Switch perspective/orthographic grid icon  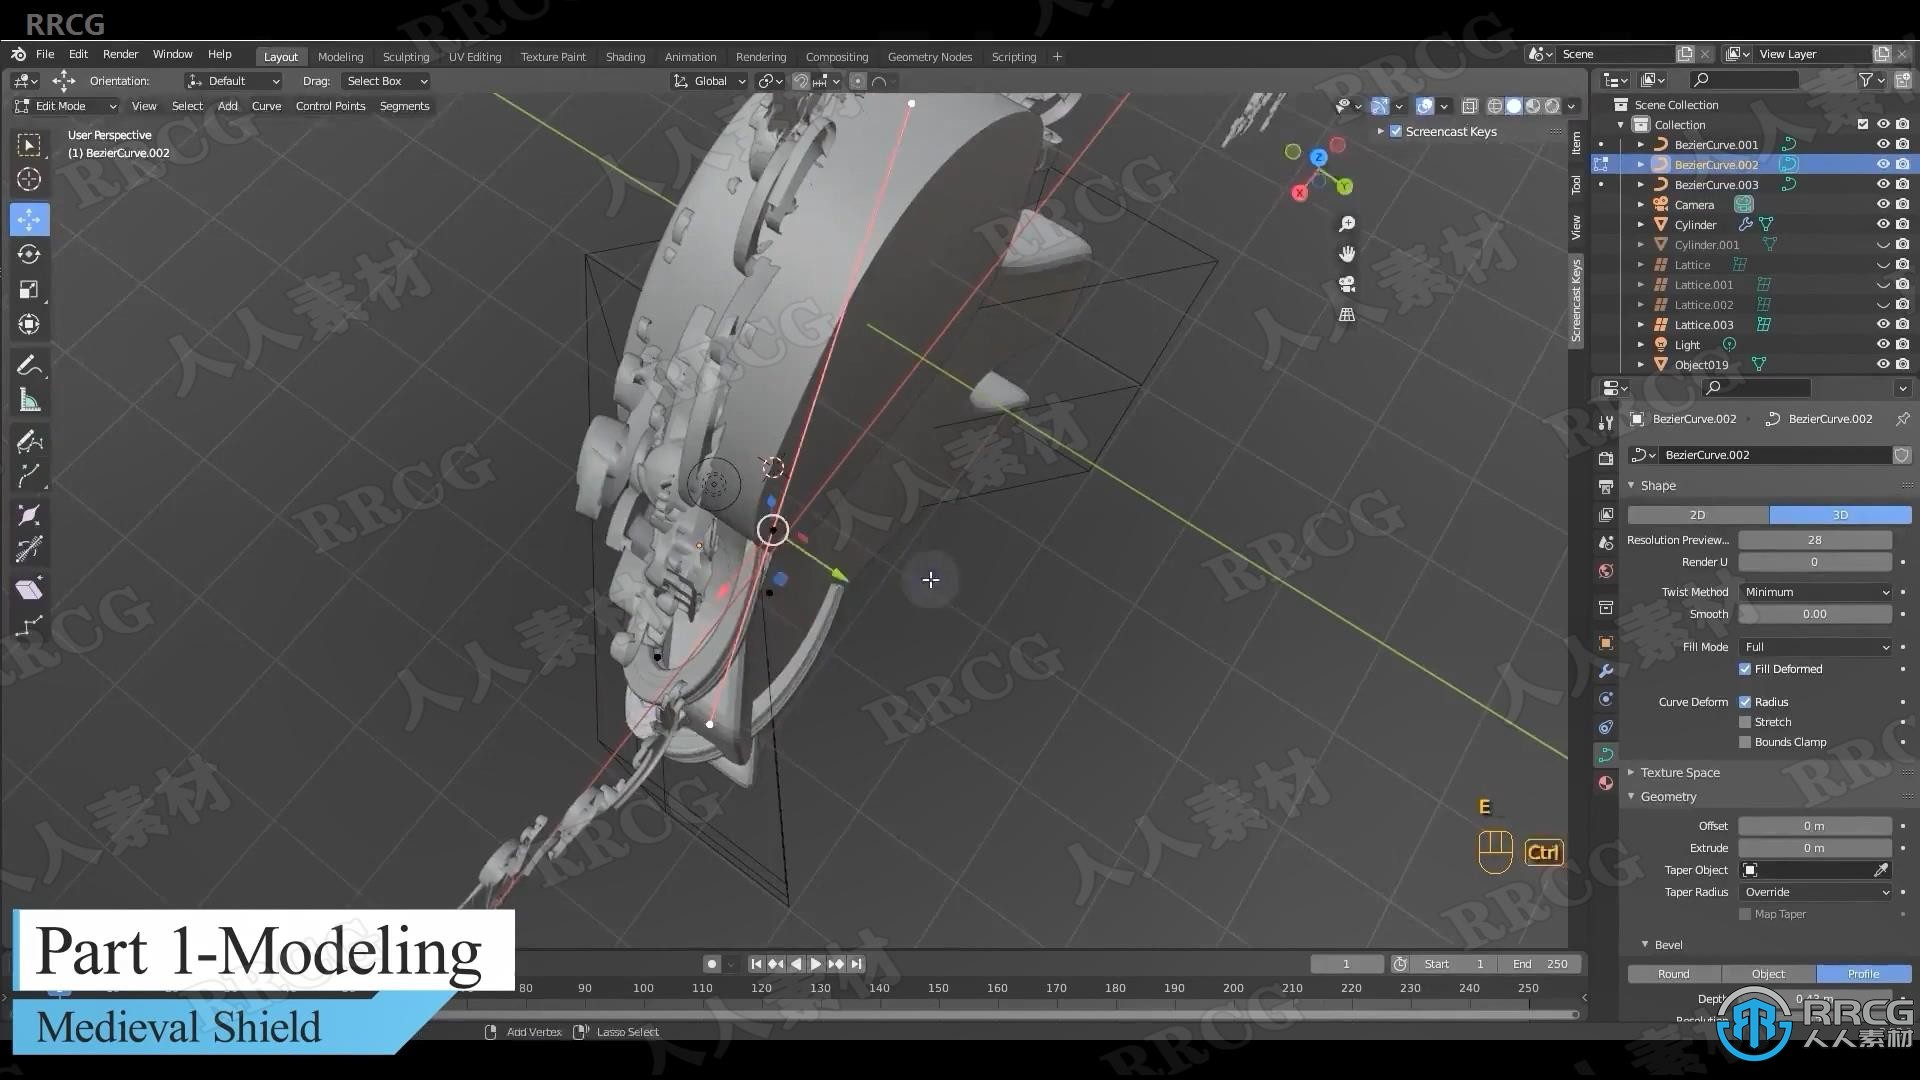point(1347,314)
